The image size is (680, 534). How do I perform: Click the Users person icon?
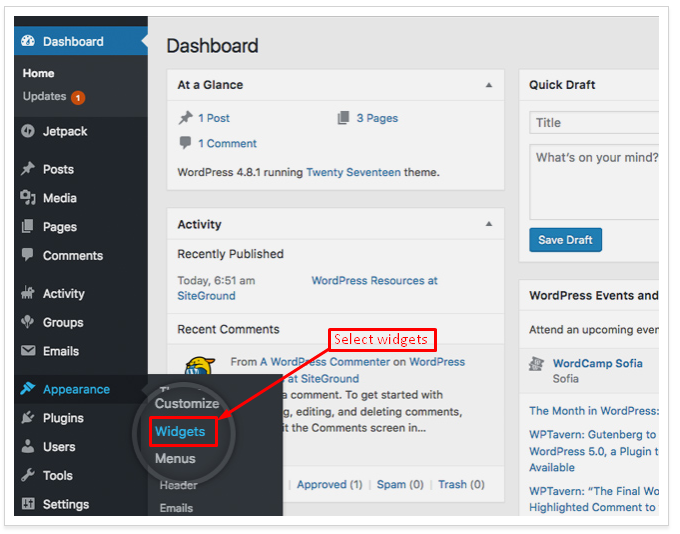pos(28,446)
